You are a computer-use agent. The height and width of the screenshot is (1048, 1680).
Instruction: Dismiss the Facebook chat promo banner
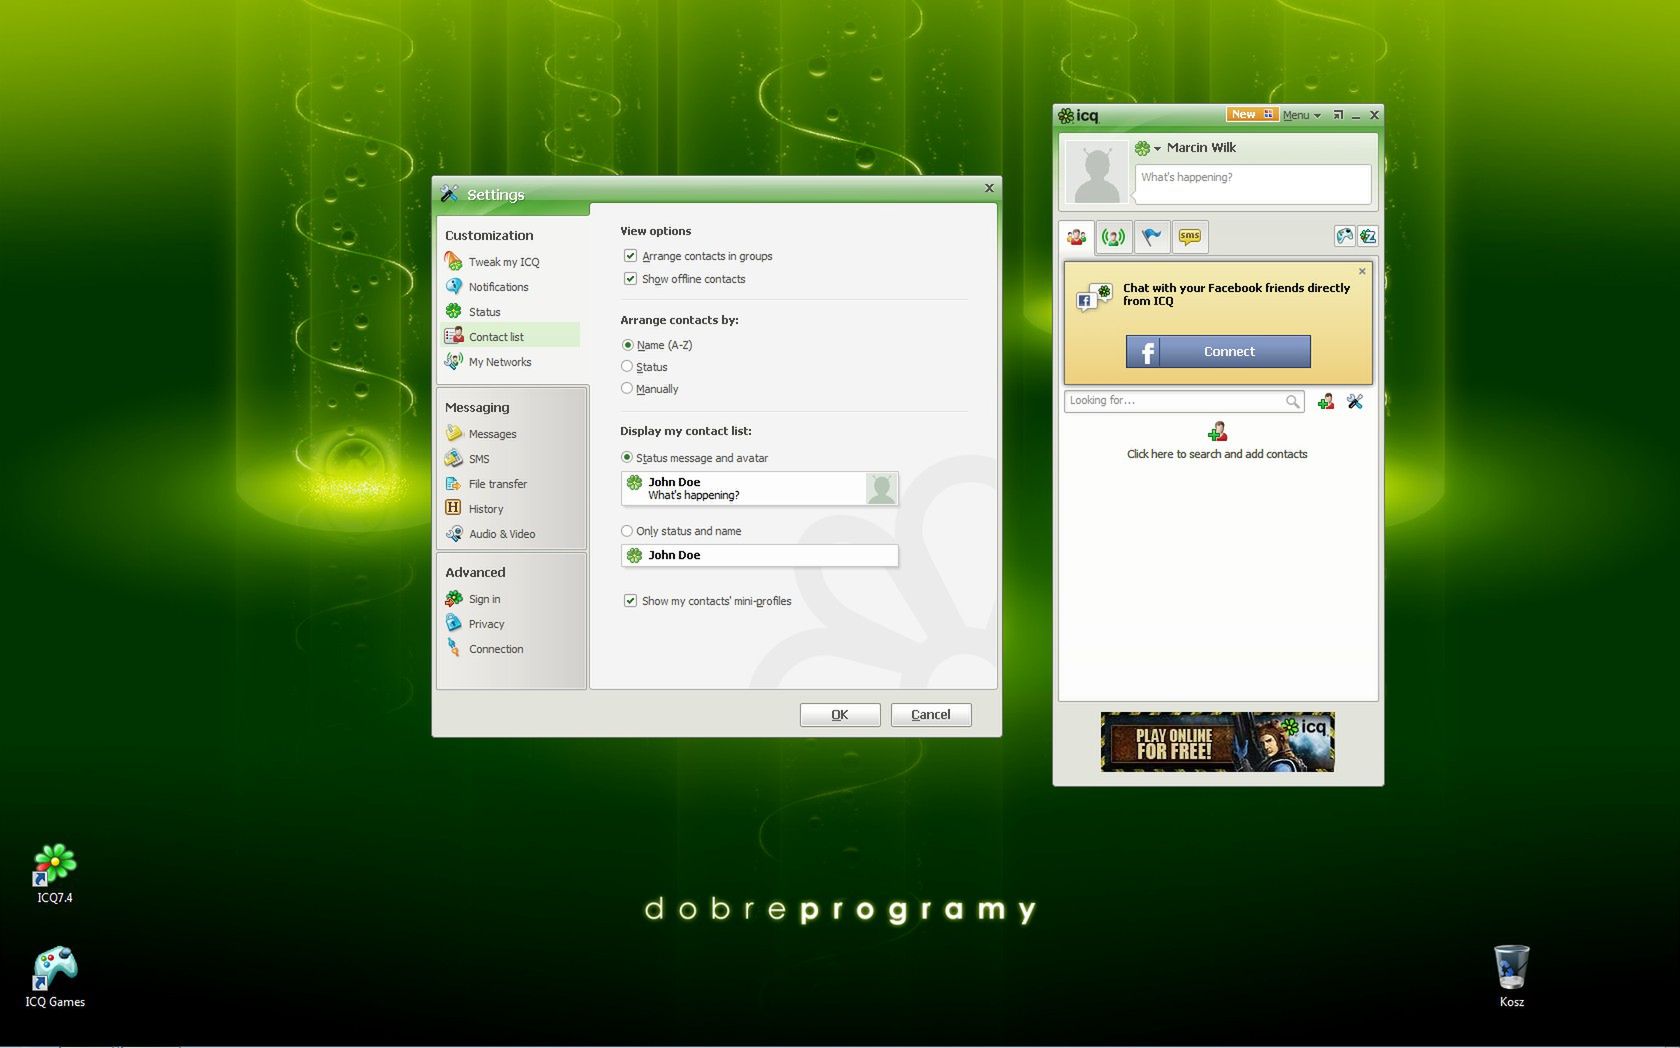pyautogui.click(x=1362, y=272)
